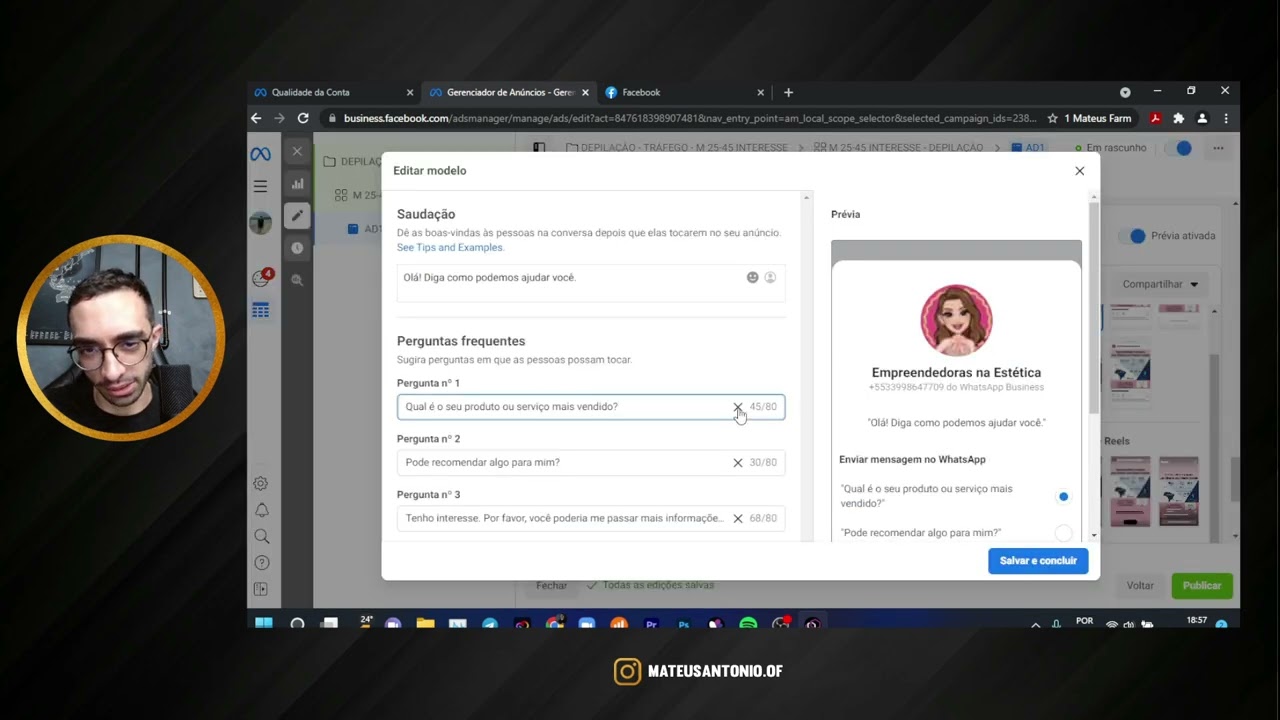The image size is (1280, 720).
Task: Click Salvar e concluir button
Action: [x=1038, y=561]
